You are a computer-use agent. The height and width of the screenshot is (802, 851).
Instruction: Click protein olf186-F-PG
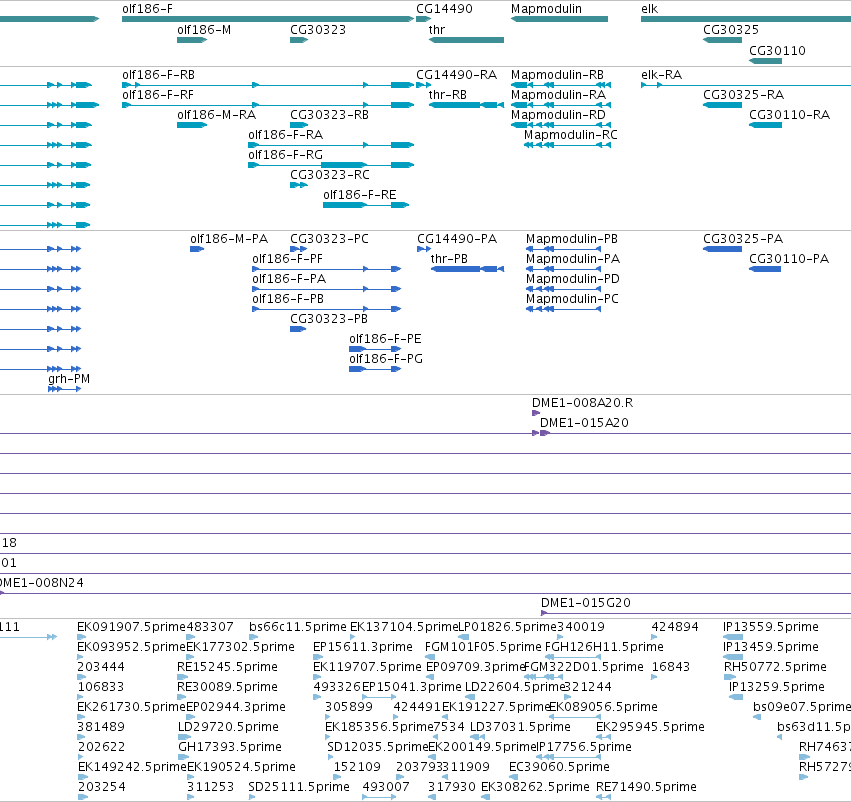point(375,370)
